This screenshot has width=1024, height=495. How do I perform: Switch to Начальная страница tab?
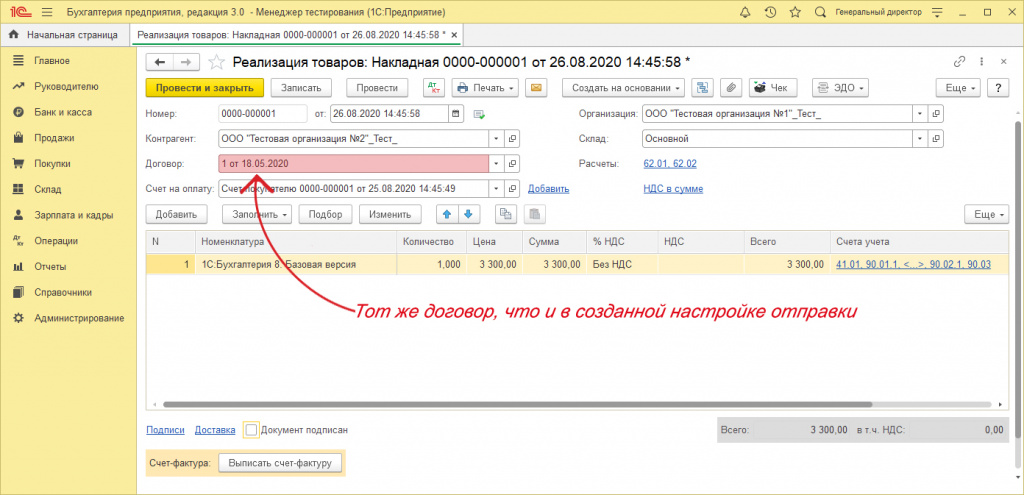click(x=64, y=35)
